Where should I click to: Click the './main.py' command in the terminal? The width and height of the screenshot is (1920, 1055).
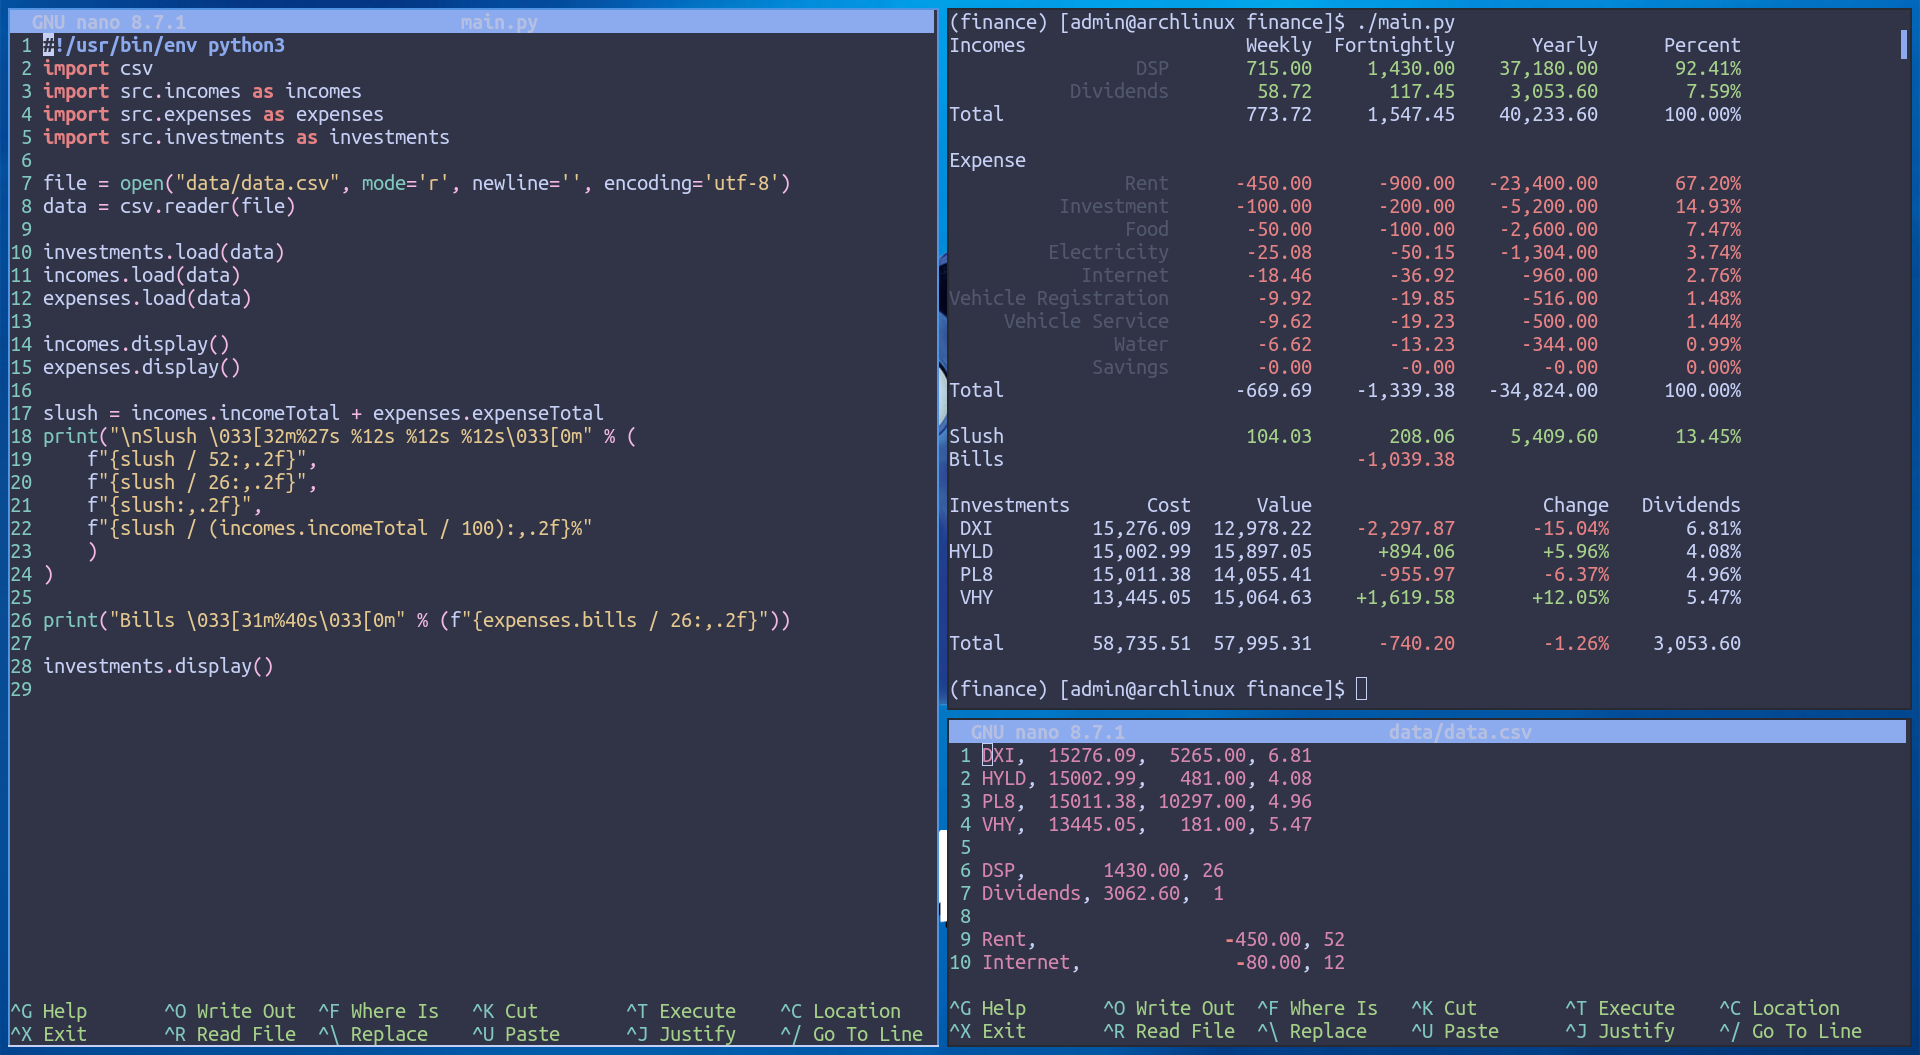tap(1405, 22)
